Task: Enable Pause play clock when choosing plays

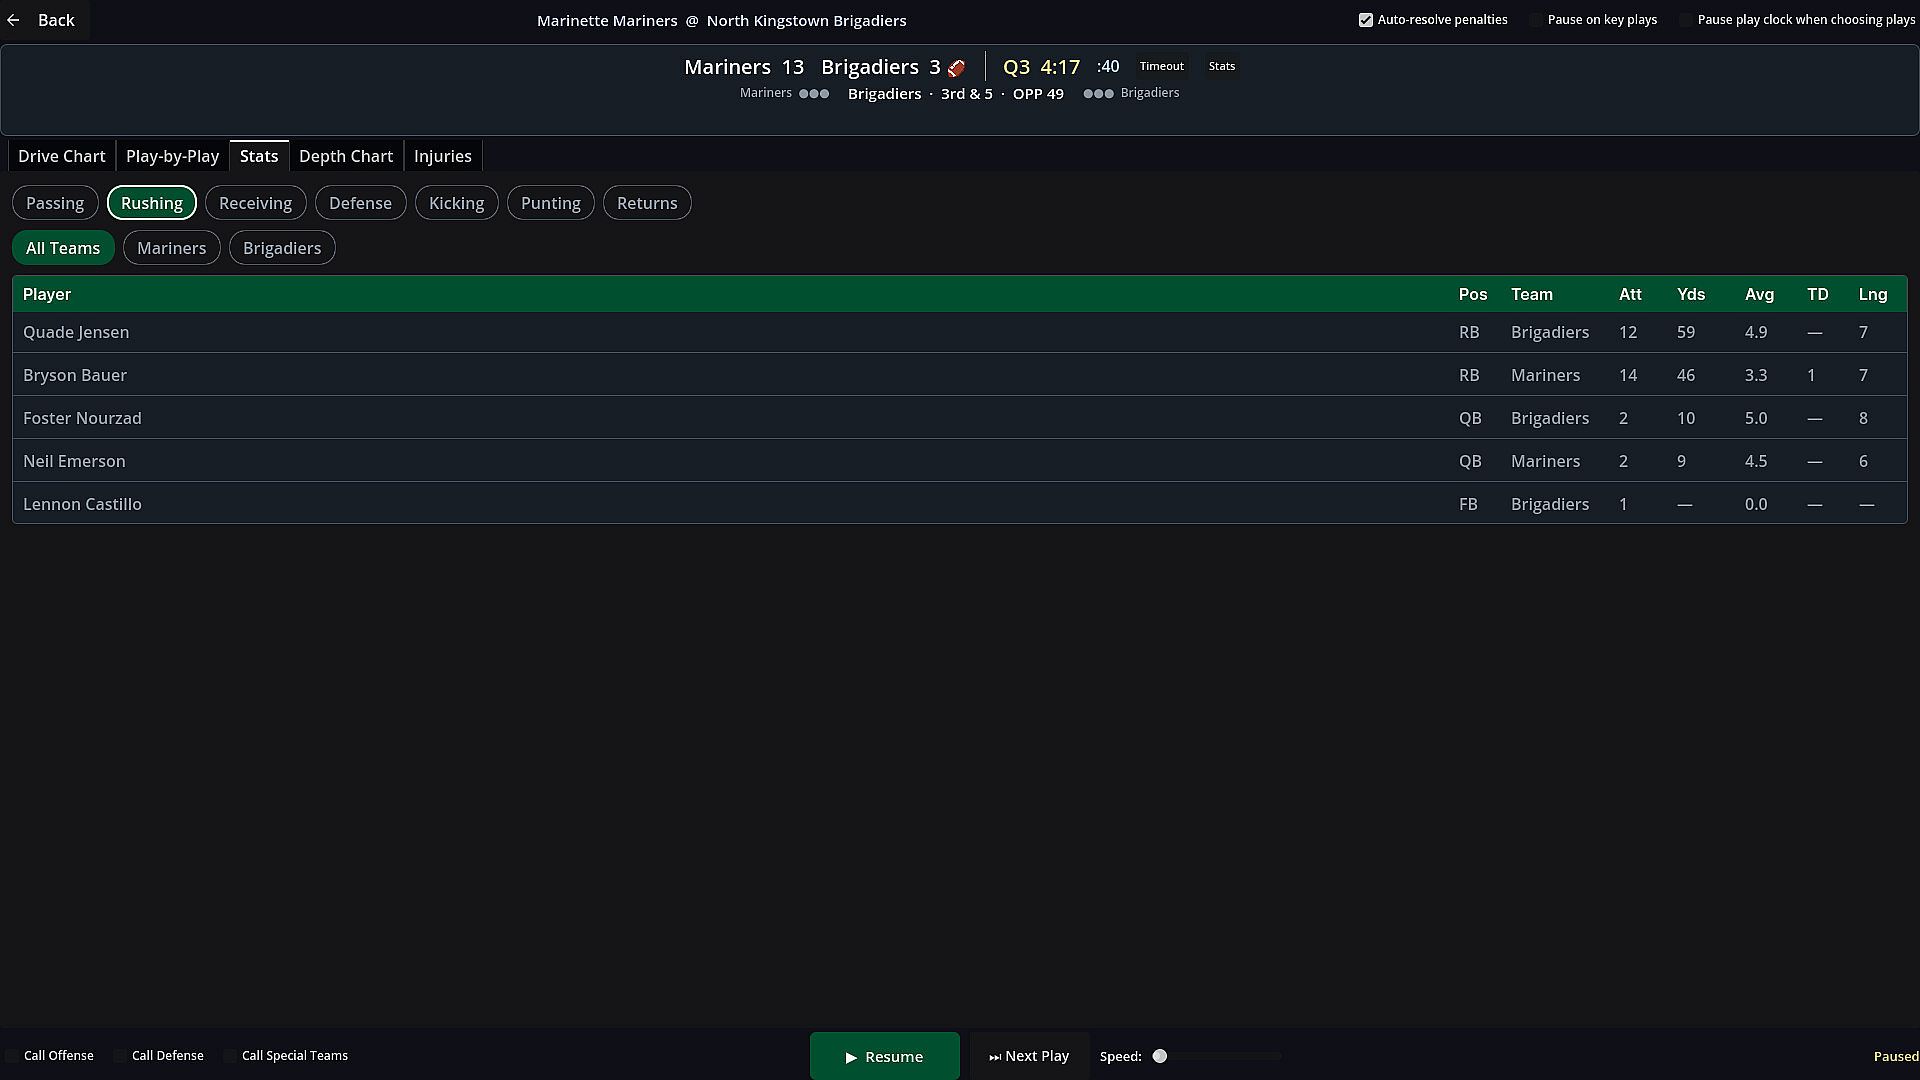Action: [1686, 20]
